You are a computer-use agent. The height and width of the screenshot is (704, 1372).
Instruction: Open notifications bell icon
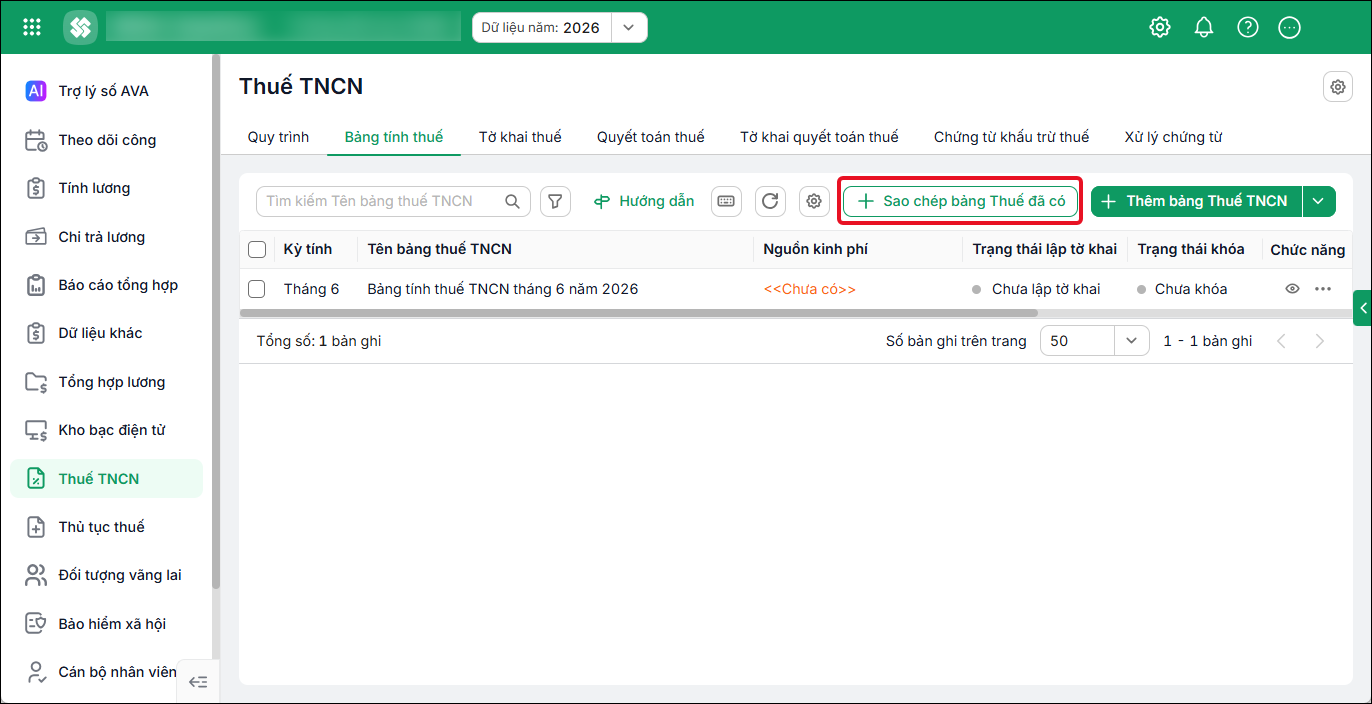(1204, 27)
